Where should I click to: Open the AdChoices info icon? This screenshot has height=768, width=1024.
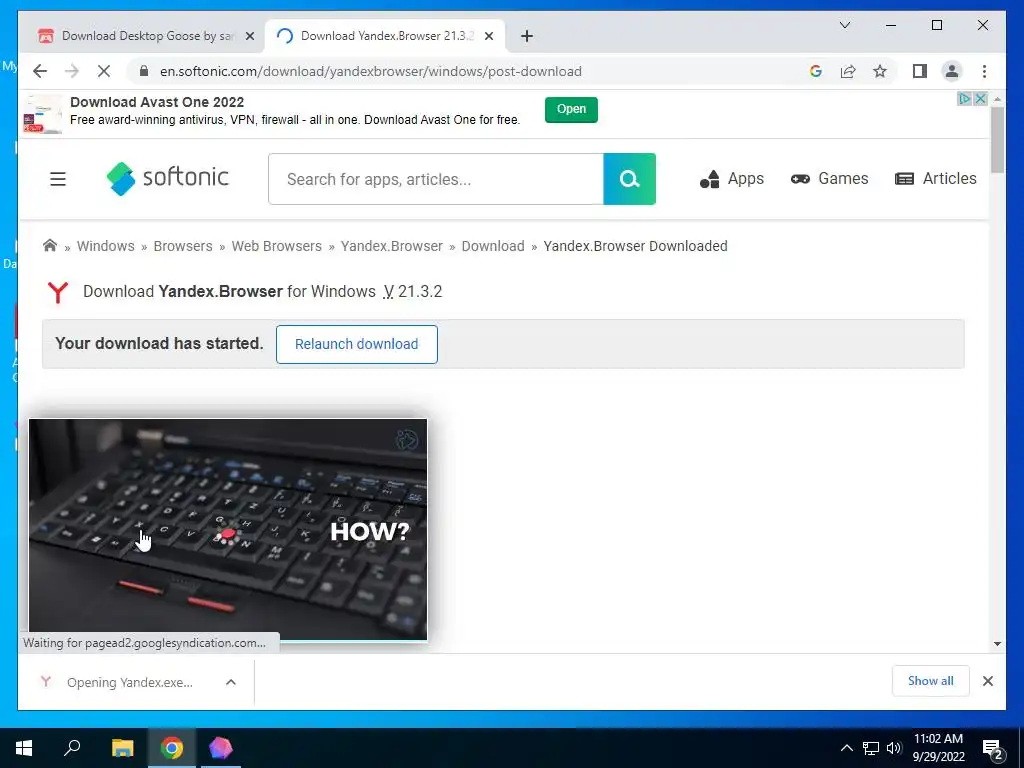coord(965,99)
